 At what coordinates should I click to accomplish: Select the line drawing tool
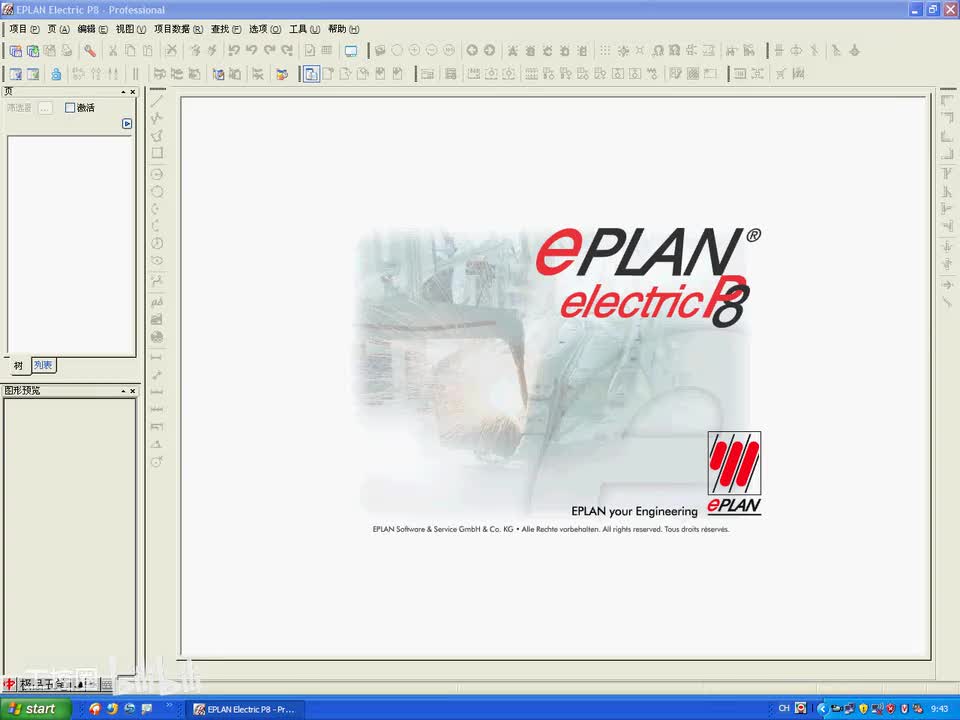(157, 101)
